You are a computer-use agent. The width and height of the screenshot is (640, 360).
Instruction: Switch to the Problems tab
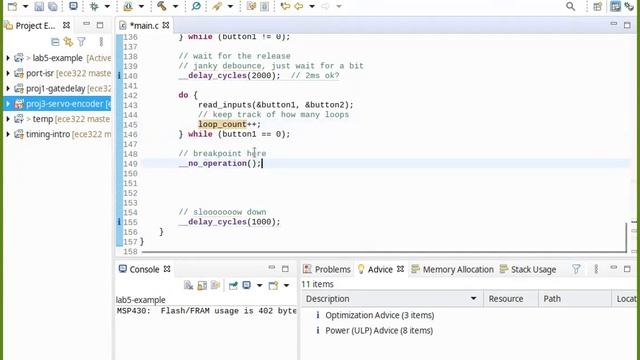[327, 269]
